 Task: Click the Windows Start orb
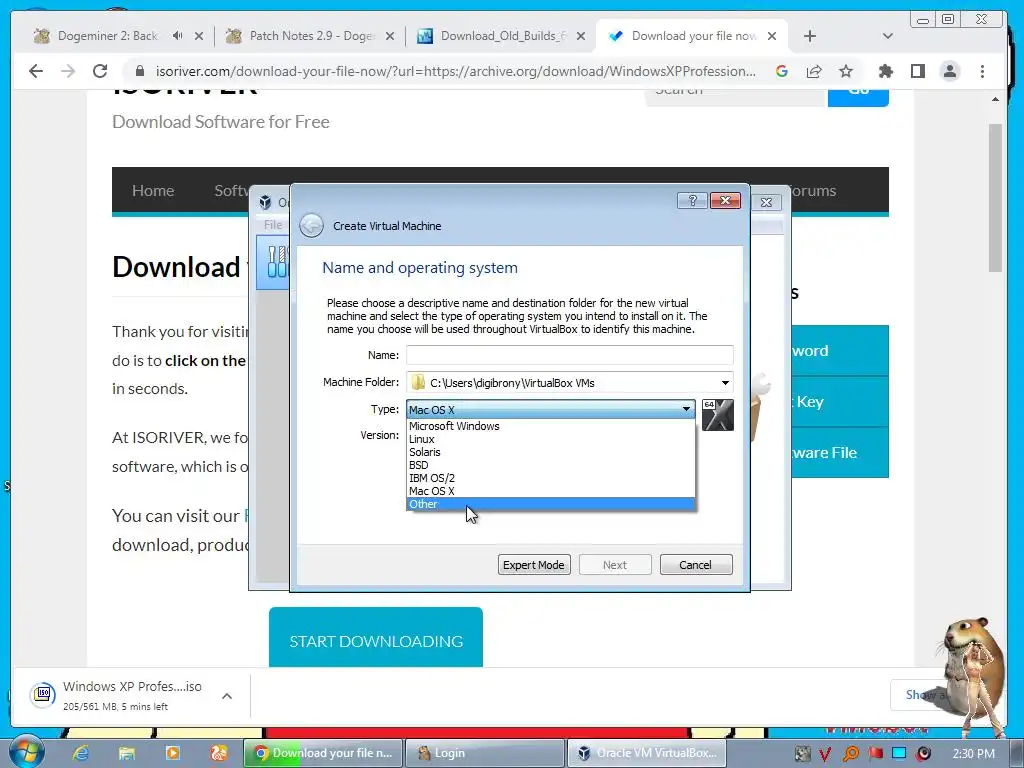pyautogui.click(x=25, y=752)
